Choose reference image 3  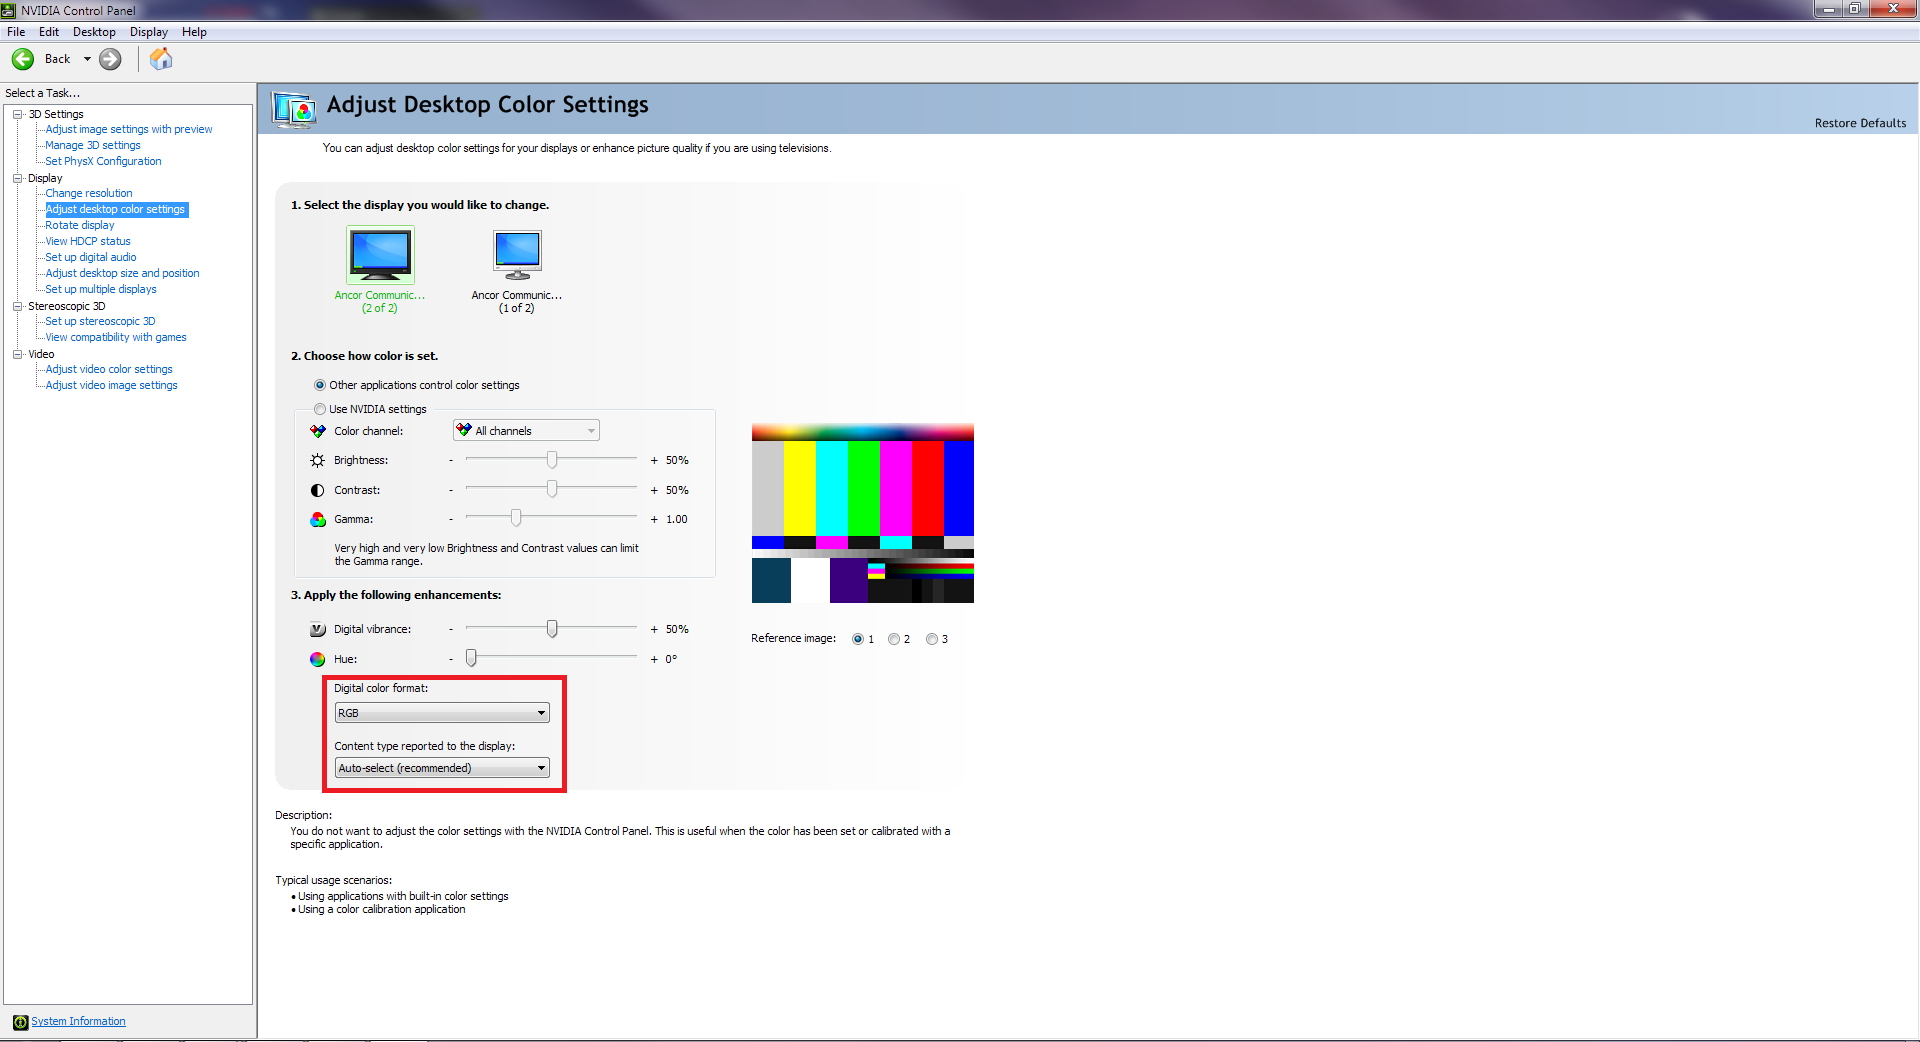coord(932,639)
